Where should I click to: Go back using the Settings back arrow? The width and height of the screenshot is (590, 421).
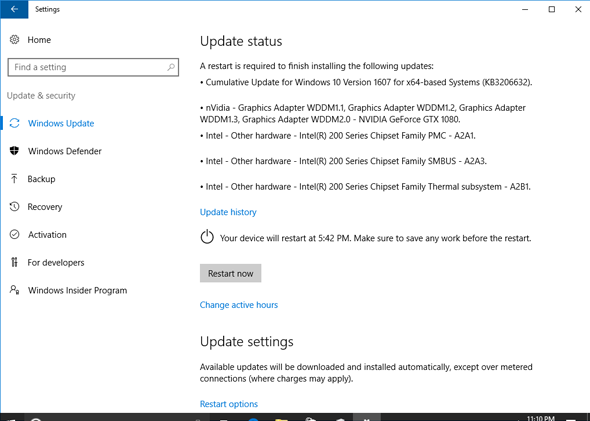click(14, 9)
